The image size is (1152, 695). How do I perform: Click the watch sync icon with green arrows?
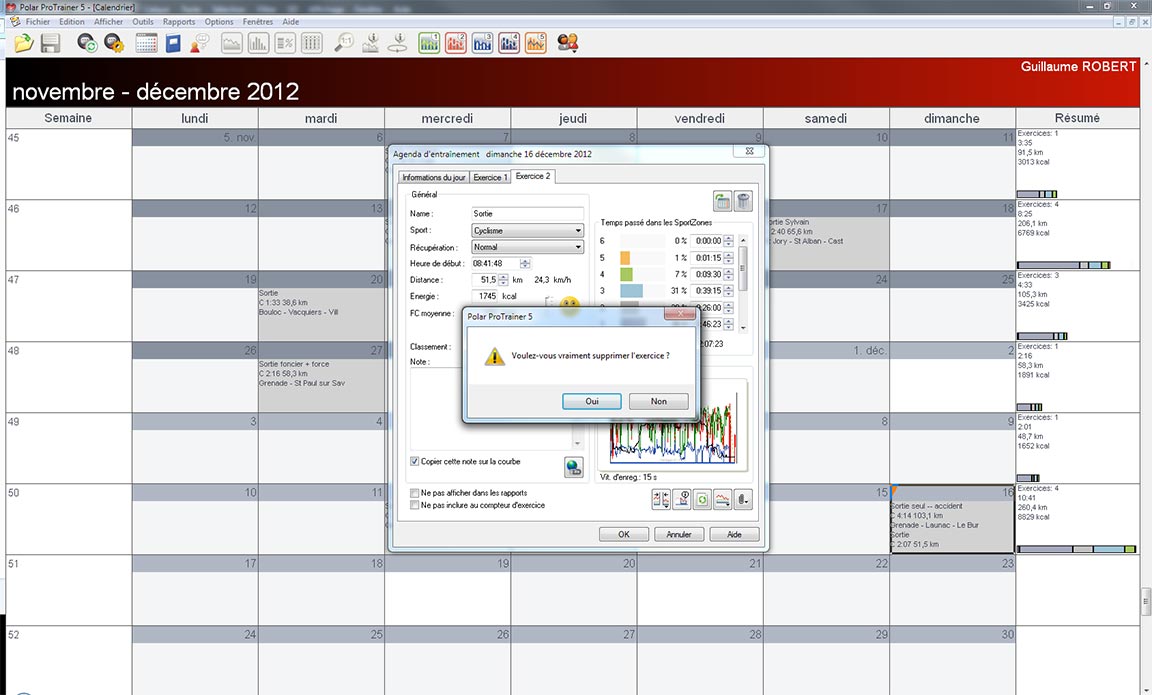click(87, 43)
